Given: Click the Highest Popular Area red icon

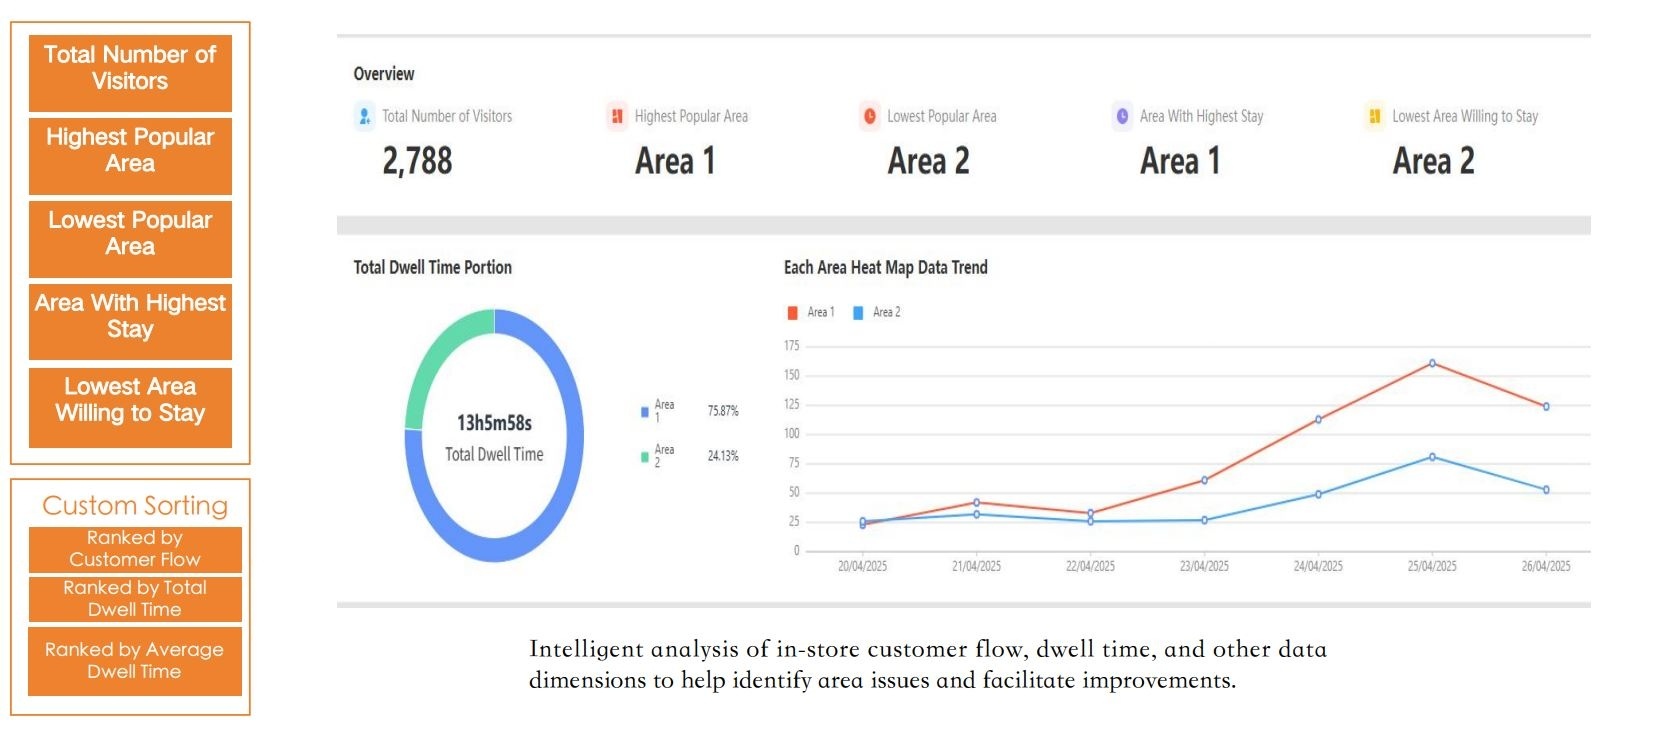Looking at the screenshot, I should tap(615, 116).
